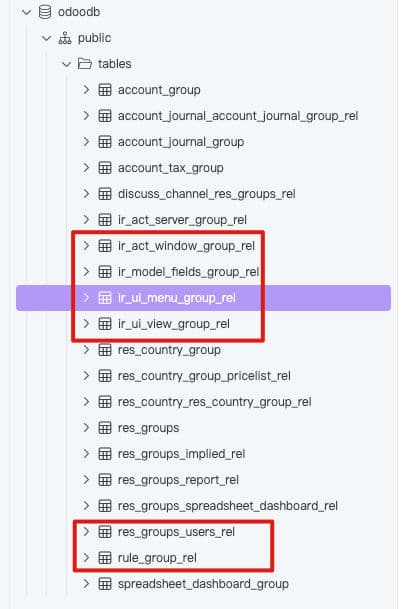This screenshot has width=418, height=609.
Task: Click the res_groups table icon
Action: pyautogui.click(x=105, y=428)
